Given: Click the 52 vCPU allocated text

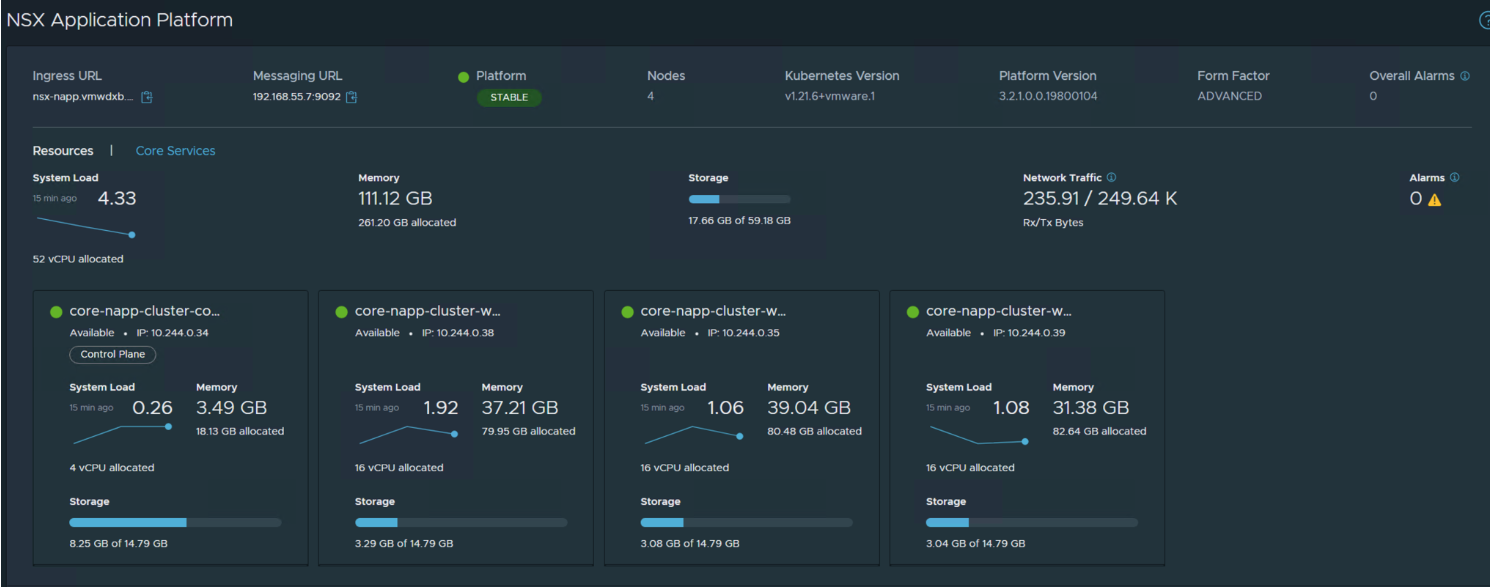Looking at the screenshot, I should [x=78, y=259].
